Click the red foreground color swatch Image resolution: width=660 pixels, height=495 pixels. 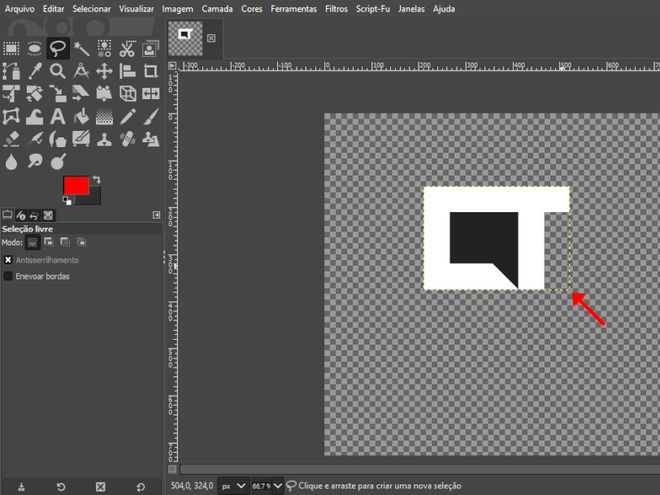click(76, 185)
